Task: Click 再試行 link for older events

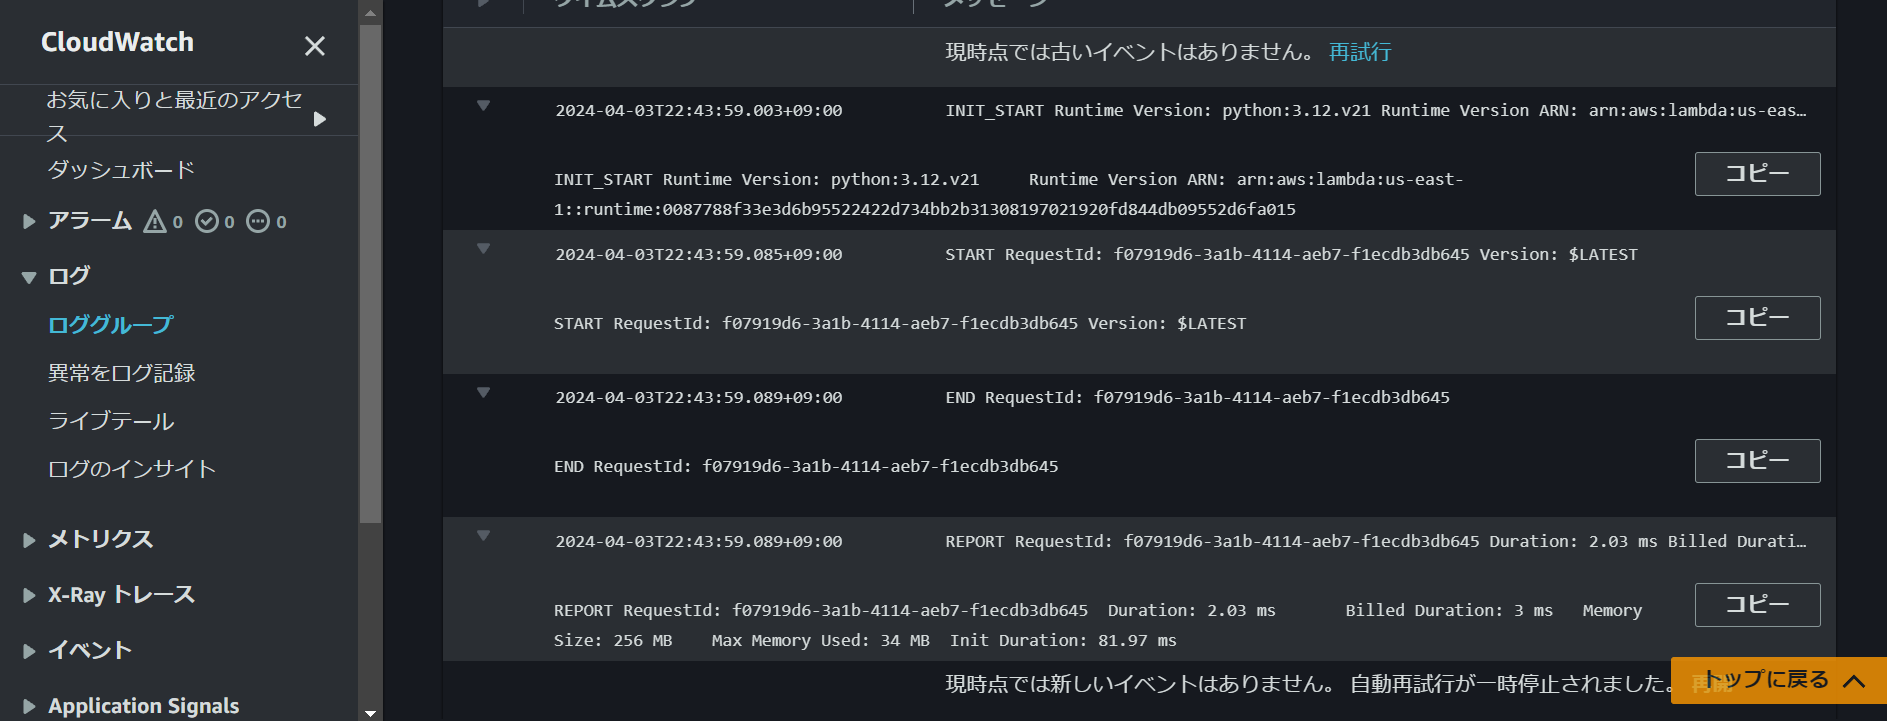Action: click(1360, 52)
